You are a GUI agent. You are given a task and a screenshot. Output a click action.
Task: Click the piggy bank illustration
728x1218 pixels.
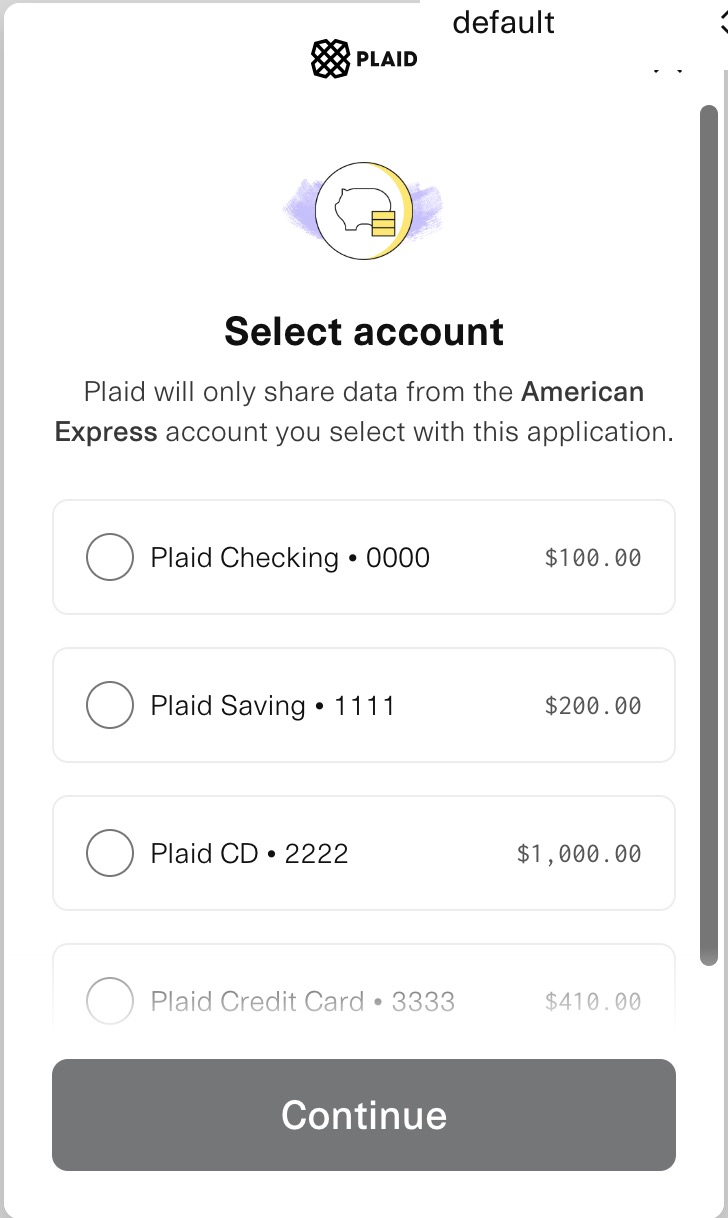point(362,211)
